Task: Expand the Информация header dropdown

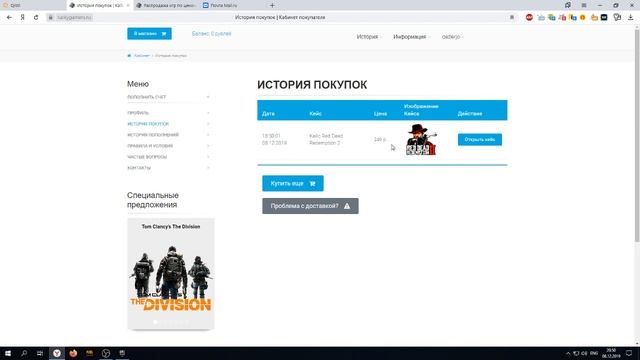Action: 411,37
